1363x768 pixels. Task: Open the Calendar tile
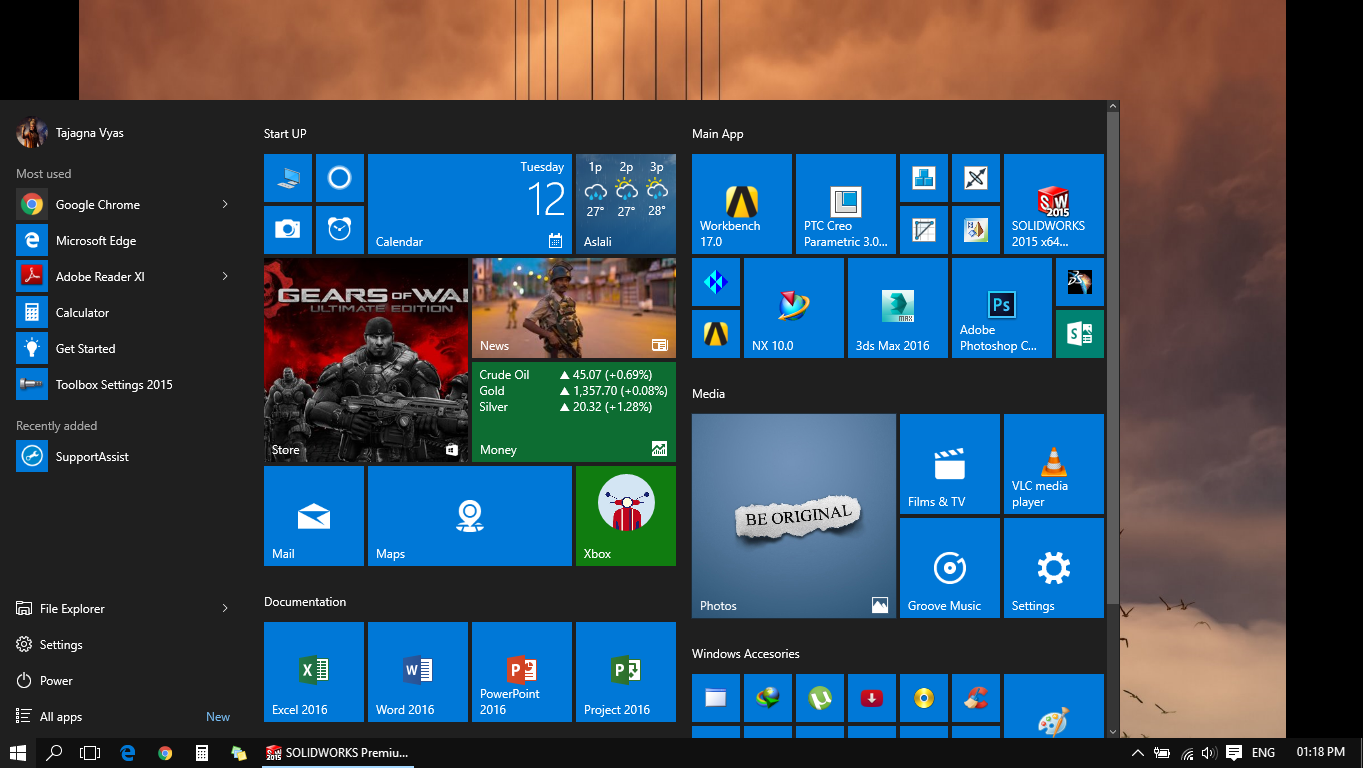pos(470,204)
